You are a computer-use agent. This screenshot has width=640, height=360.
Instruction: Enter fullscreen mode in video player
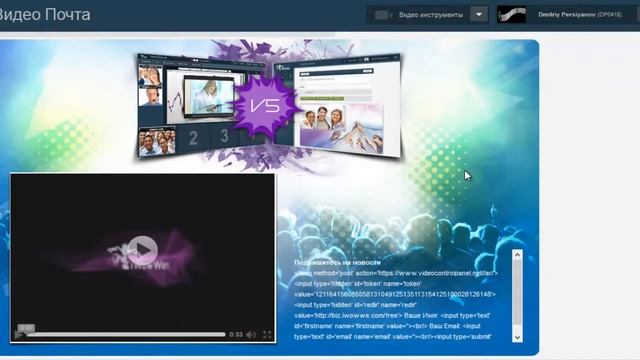coord(267,335)
